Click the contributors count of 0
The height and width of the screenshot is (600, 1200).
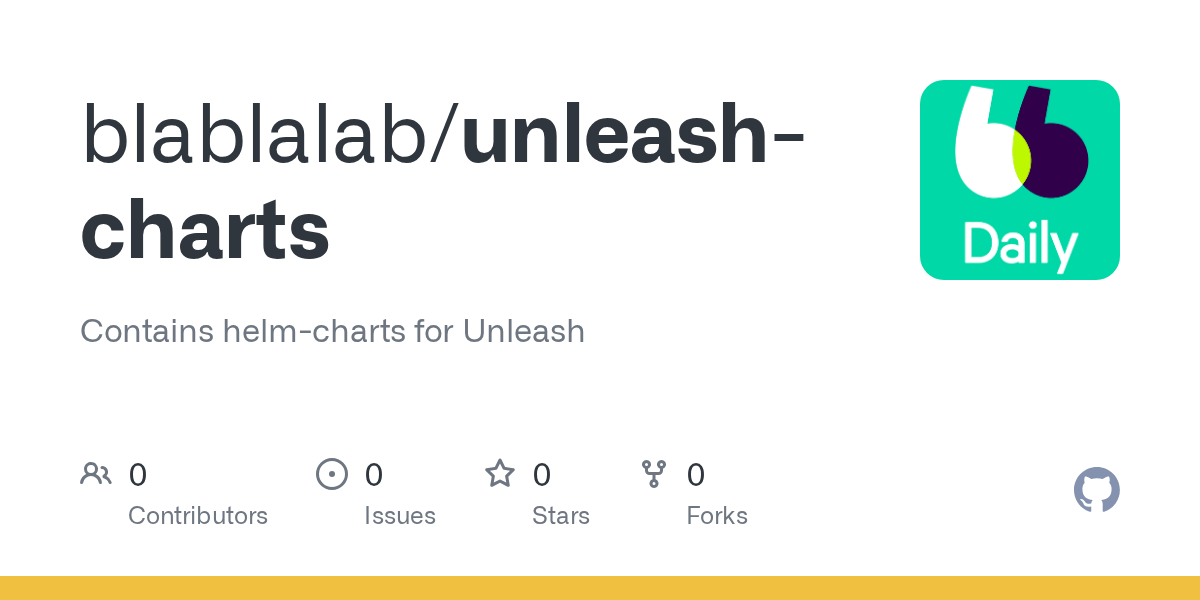coord(138,474)
